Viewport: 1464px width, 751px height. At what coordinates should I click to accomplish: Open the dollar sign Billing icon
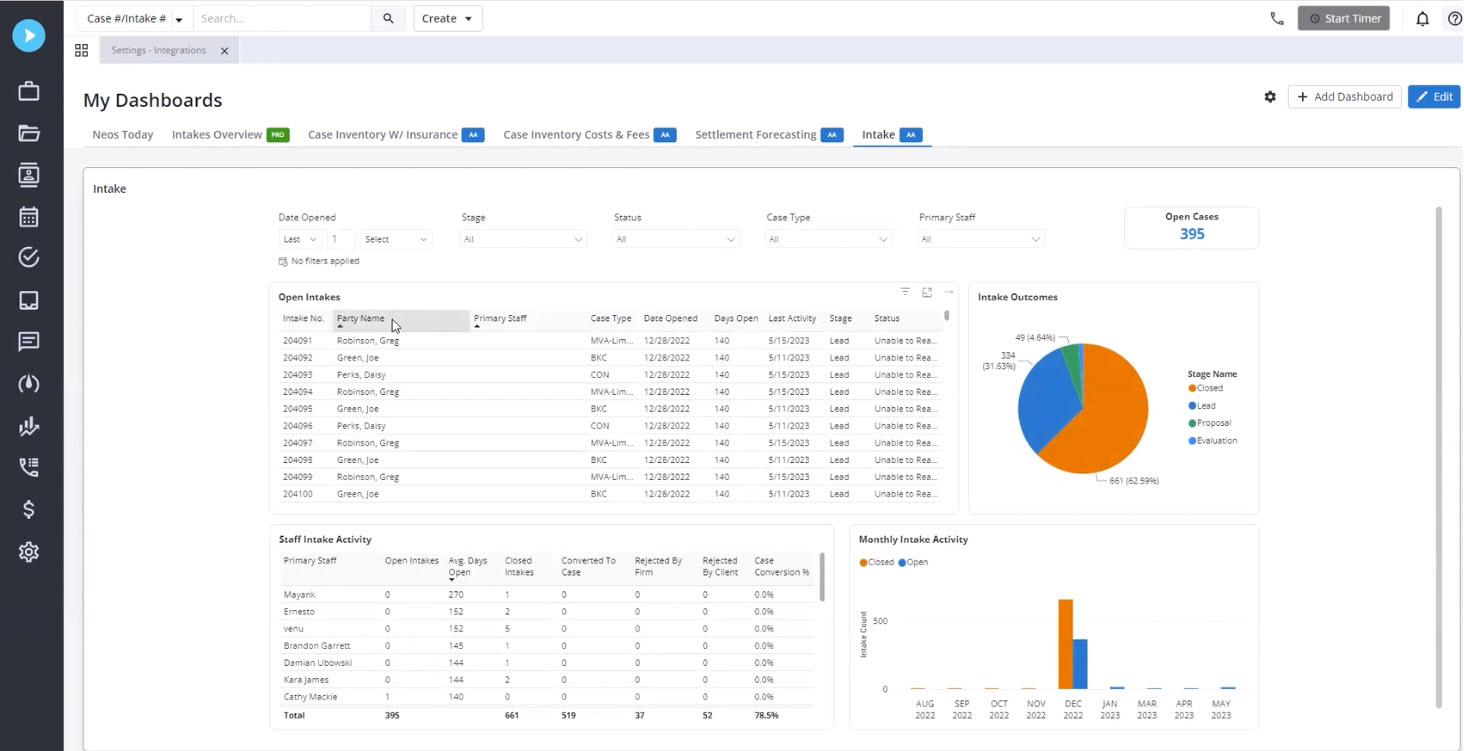[29, 509]
